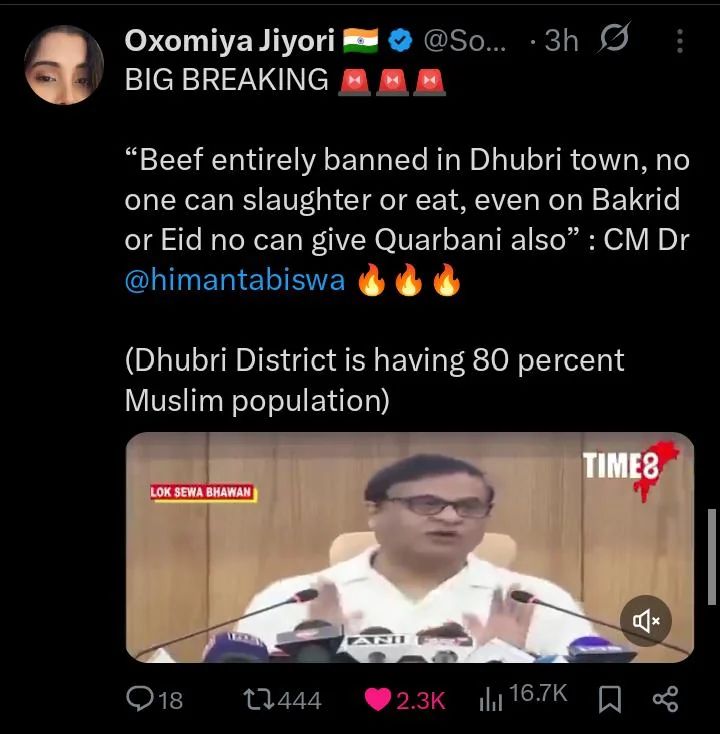Repost the tweet via retweet icon
Viewport: 720px width, 734px height.
coord(260,699)
